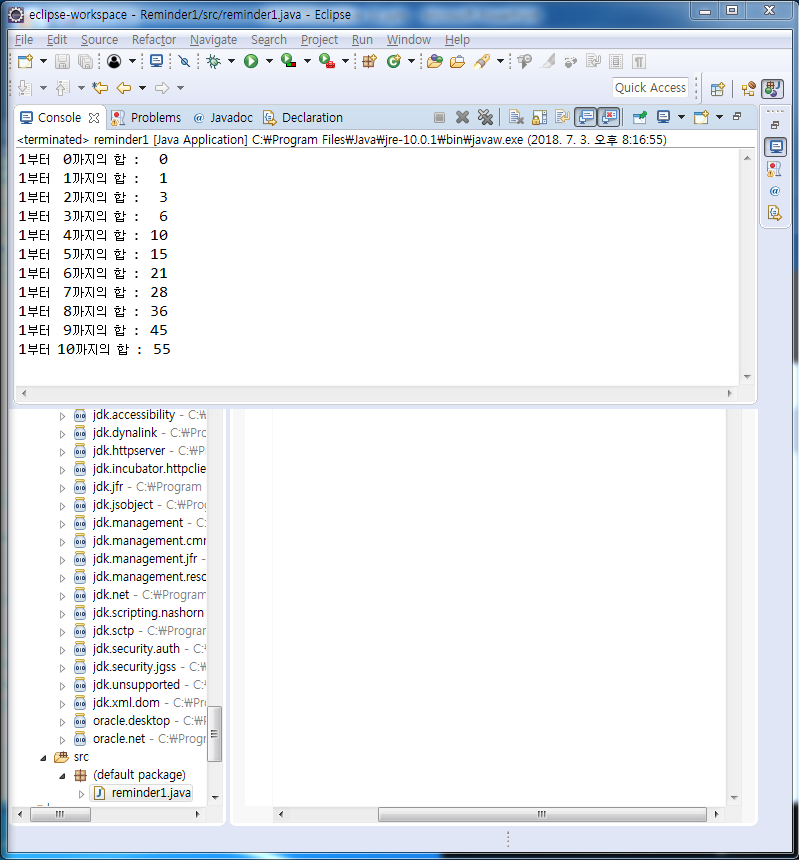Viewport: 799px width, 860px height.
Task: Switch to the Javadoc tab
Action: pos(223,117)
